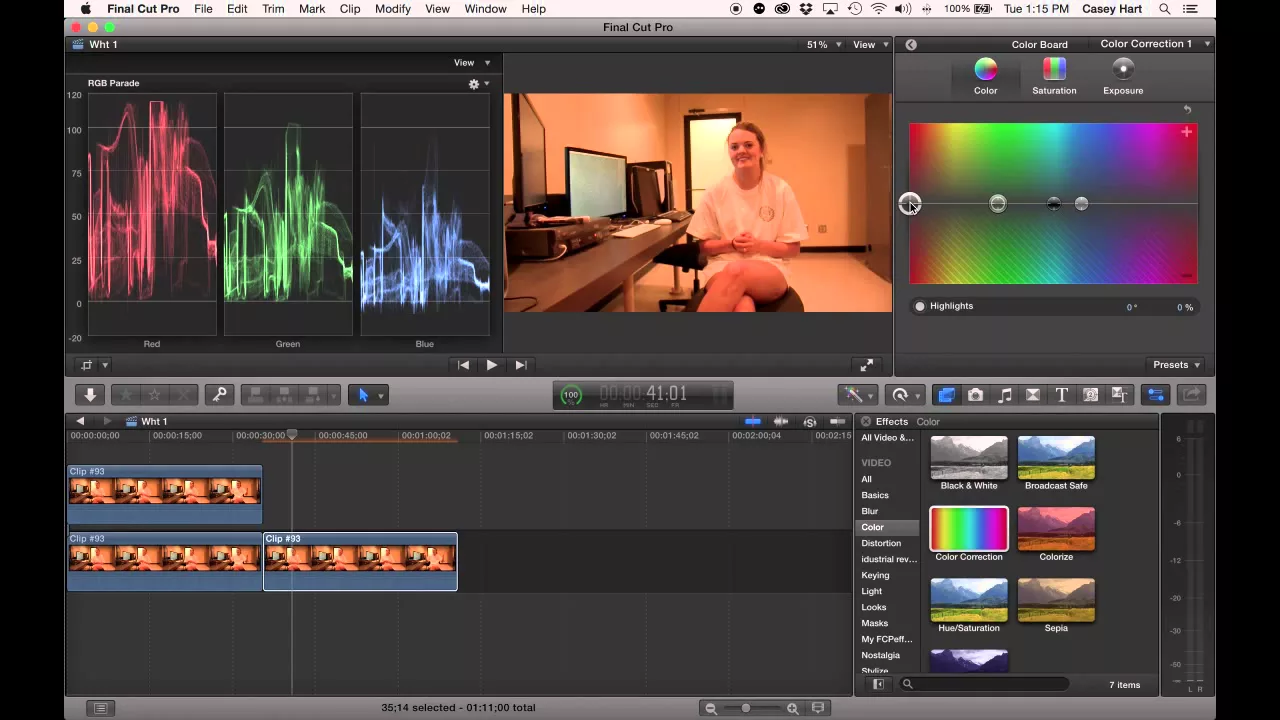The image size is (1280, 720).
Task: Open the Retime speed menu
Action: click(905, 395)
